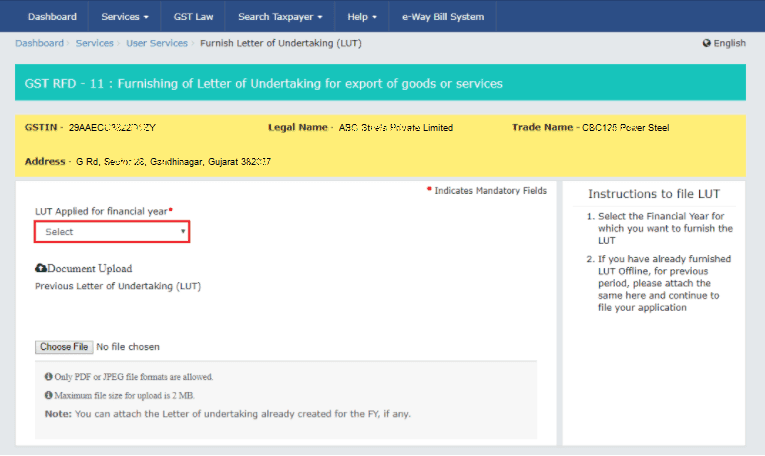Go to e-Way Bill System menu item
765x456 pixels.
(x=443, y=17)
